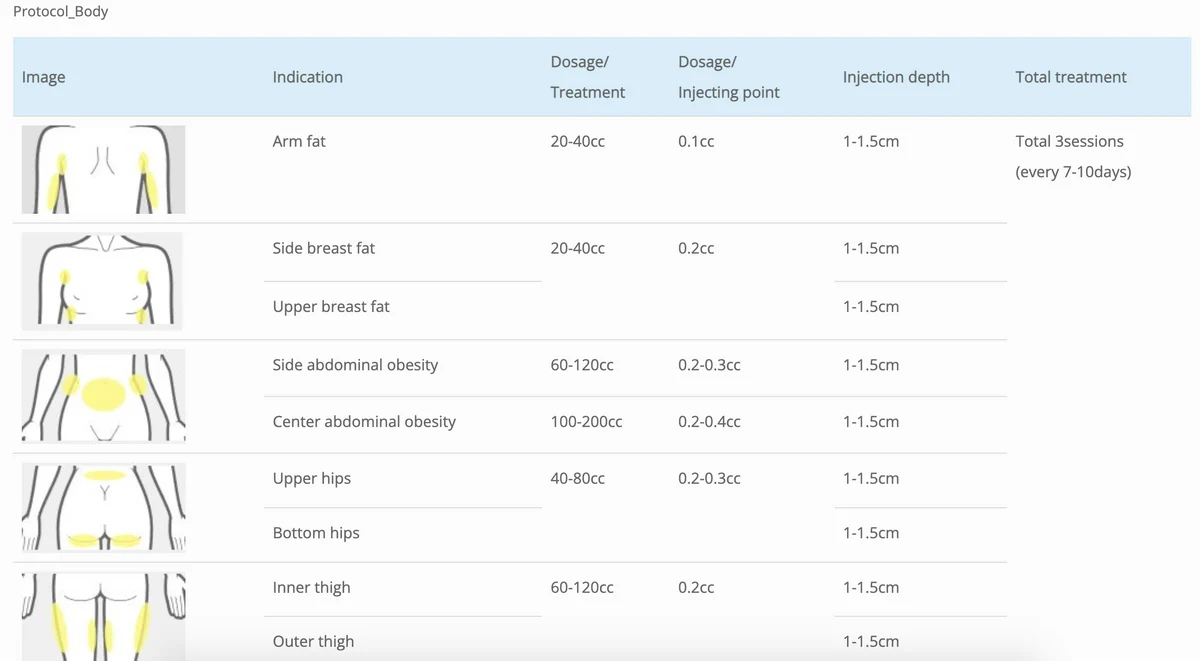Click the abdominal obesity body diagram image
Screen dimensions: 1200x661
point(103,395)
